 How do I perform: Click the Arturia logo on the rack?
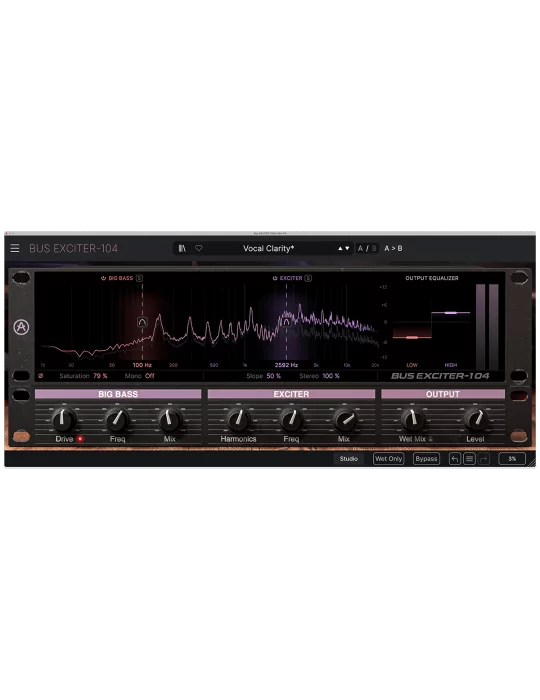click(x=21, y=327)
